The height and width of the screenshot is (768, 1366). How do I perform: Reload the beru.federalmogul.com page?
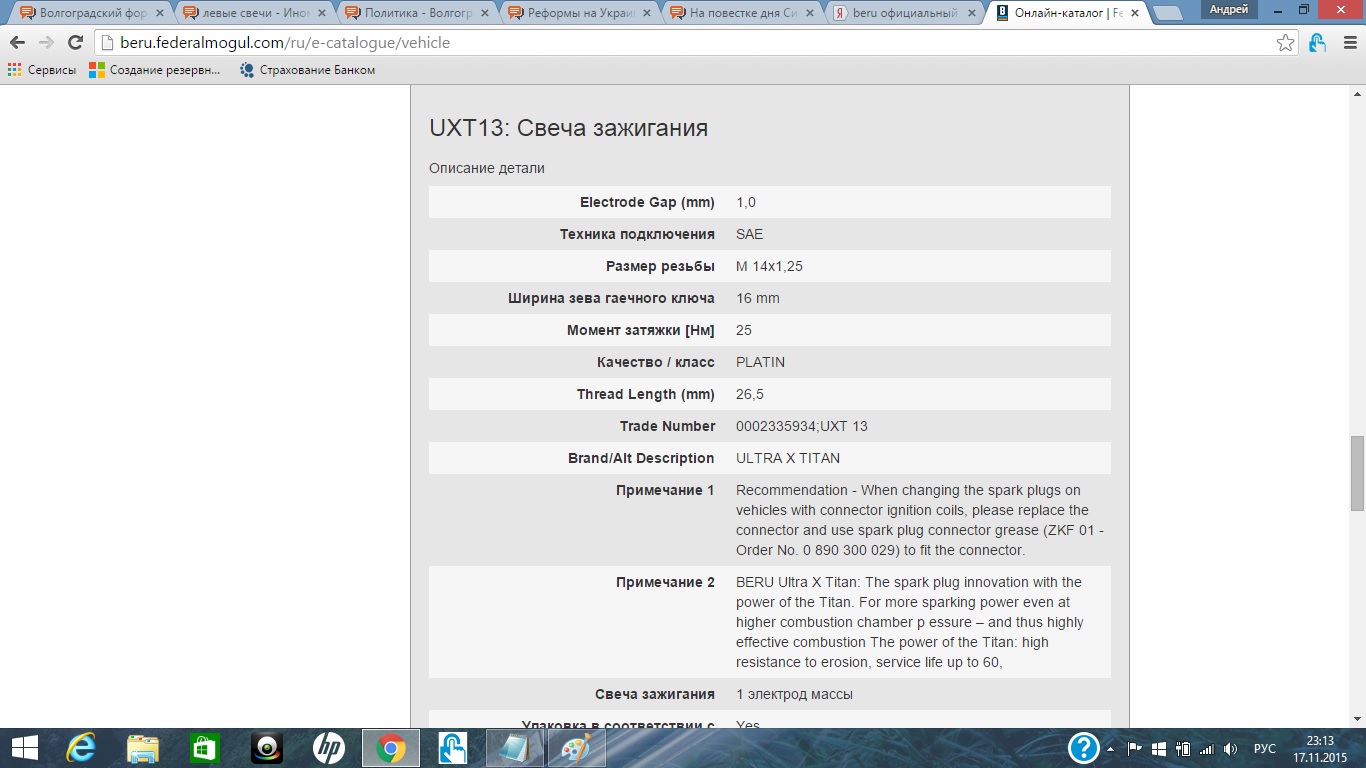[75, 43]
